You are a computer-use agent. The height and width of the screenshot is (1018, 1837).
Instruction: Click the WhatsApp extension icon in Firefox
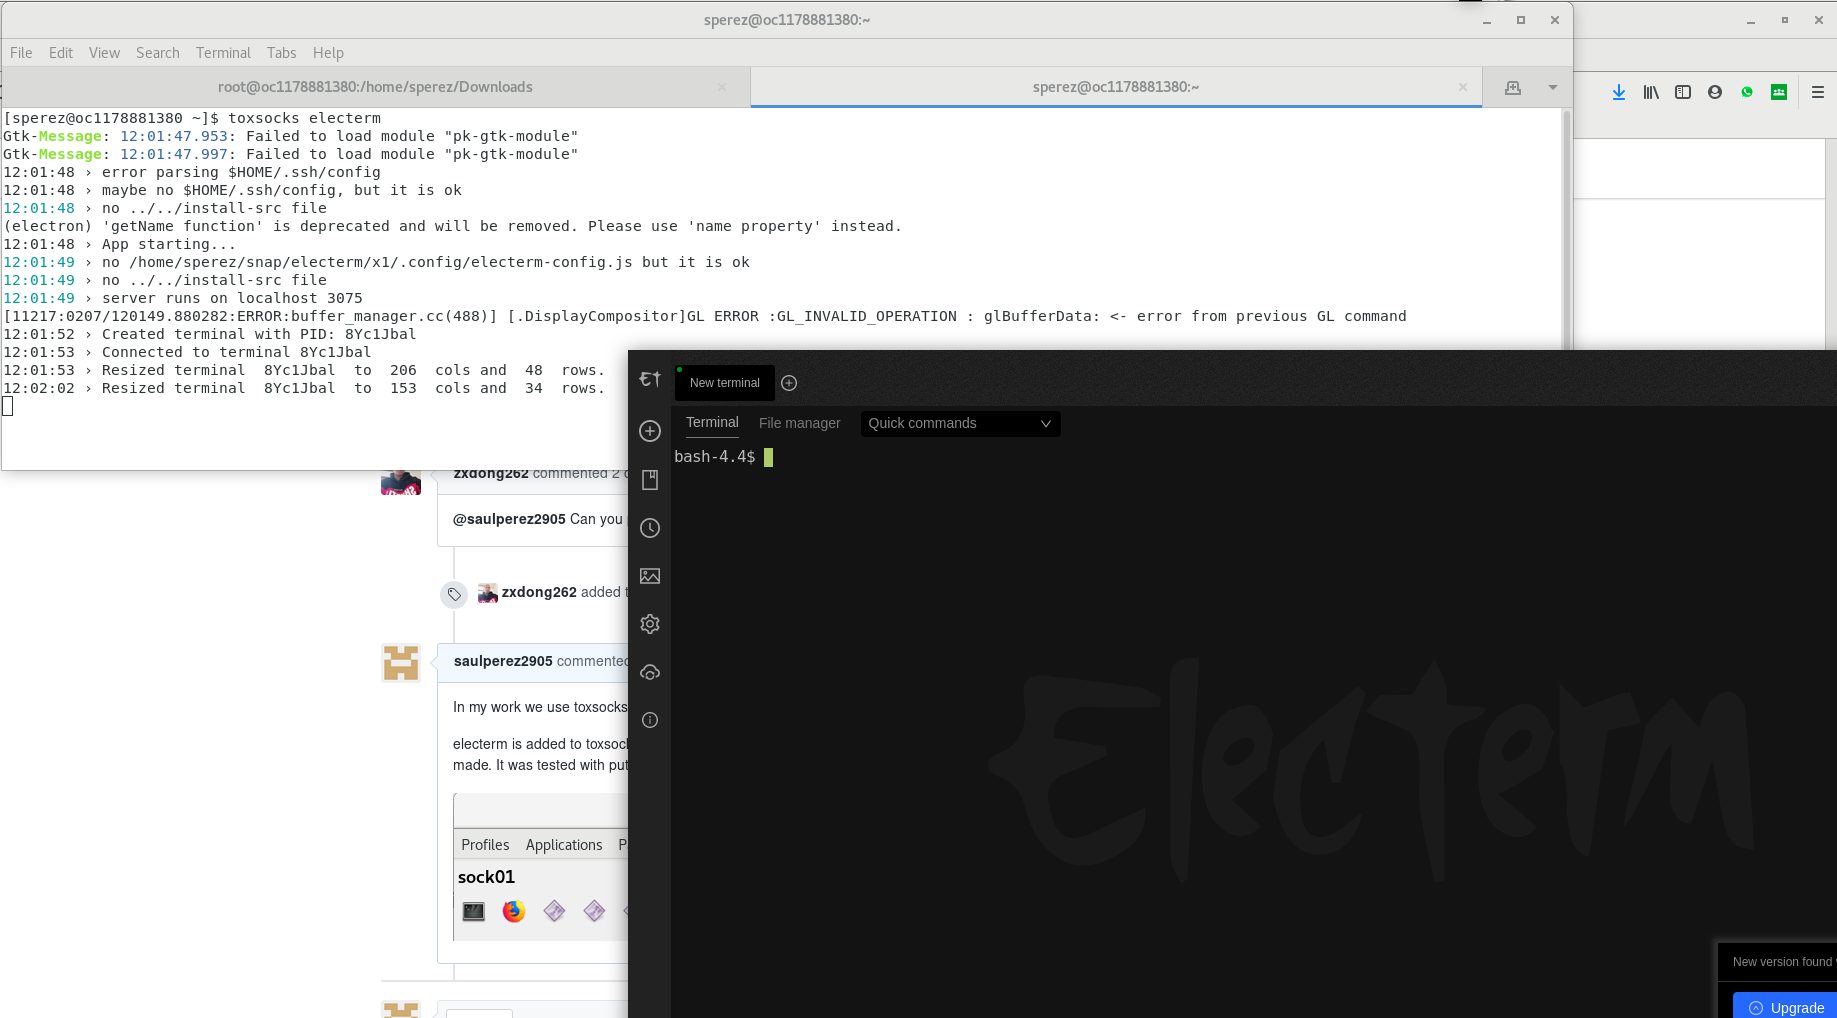click(1747, 92)
